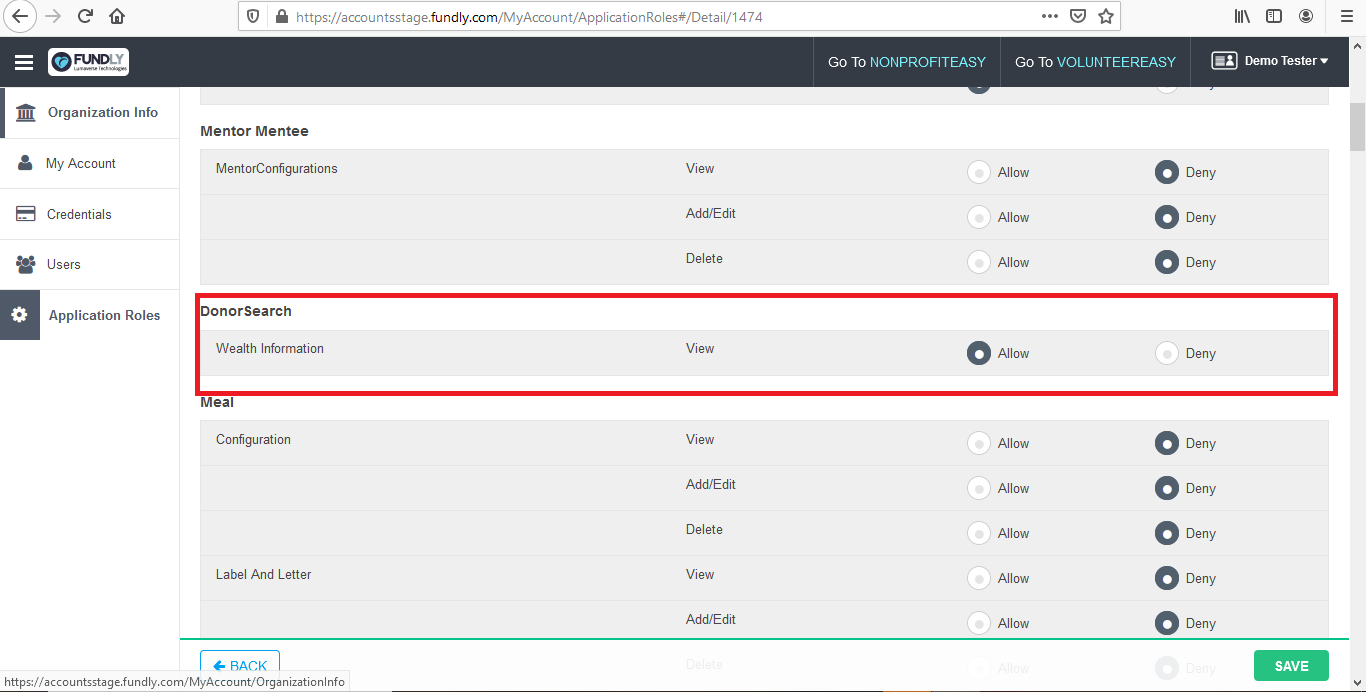
Task: Select Allow for Meal Configuration View
Action: [978, 443]
